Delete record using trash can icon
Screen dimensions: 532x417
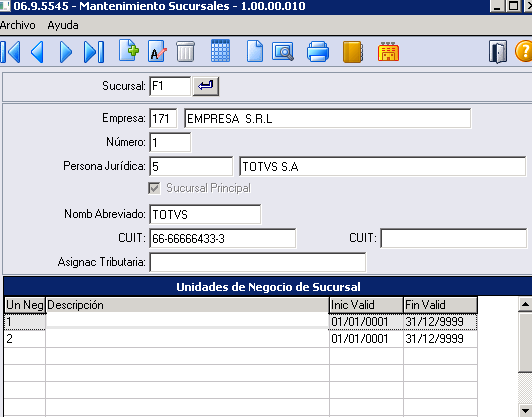pos(186,52)
